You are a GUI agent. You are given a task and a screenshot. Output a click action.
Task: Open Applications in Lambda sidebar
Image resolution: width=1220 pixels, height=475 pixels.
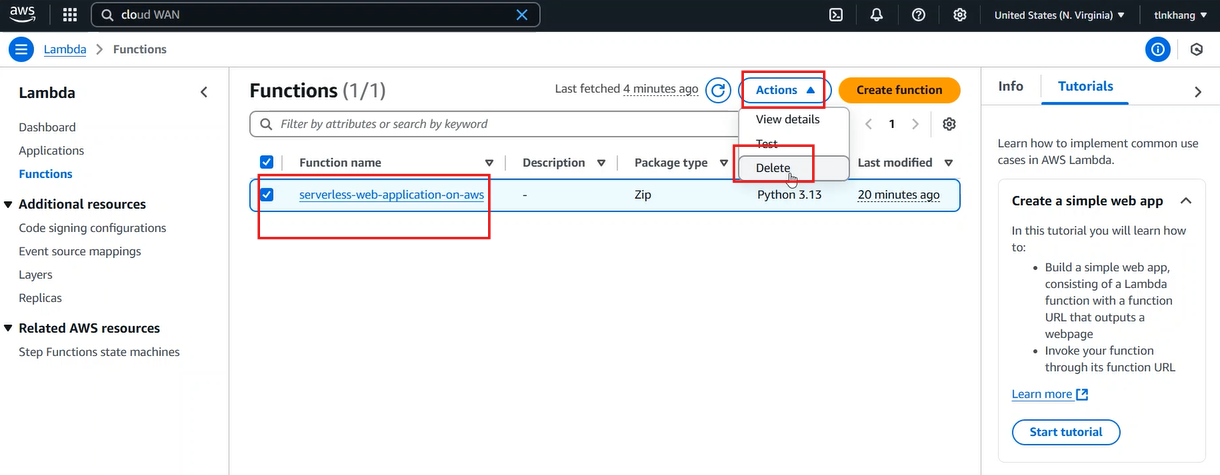51,150
